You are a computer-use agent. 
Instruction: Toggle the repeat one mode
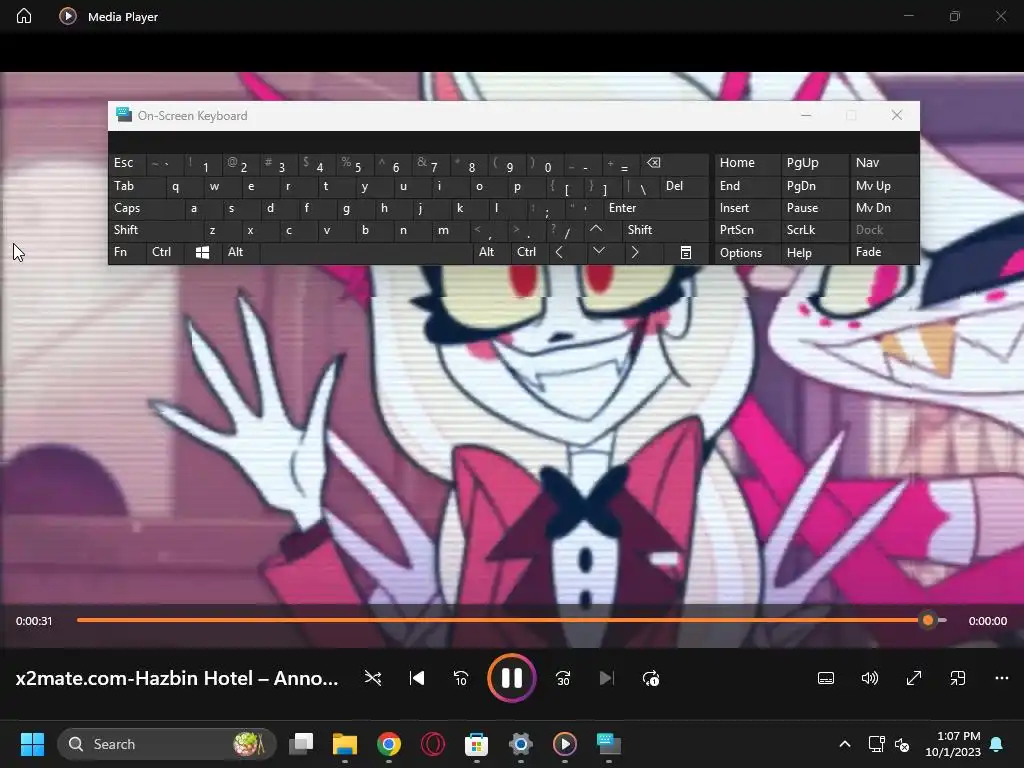(x=650, y=678)
